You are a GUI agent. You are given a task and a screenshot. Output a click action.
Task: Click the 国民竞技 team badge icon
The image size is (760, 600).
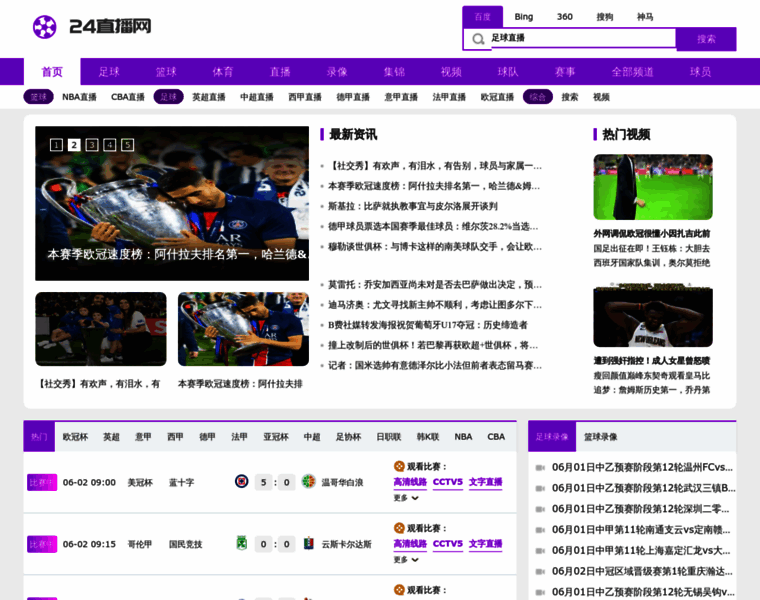[241, 543]
